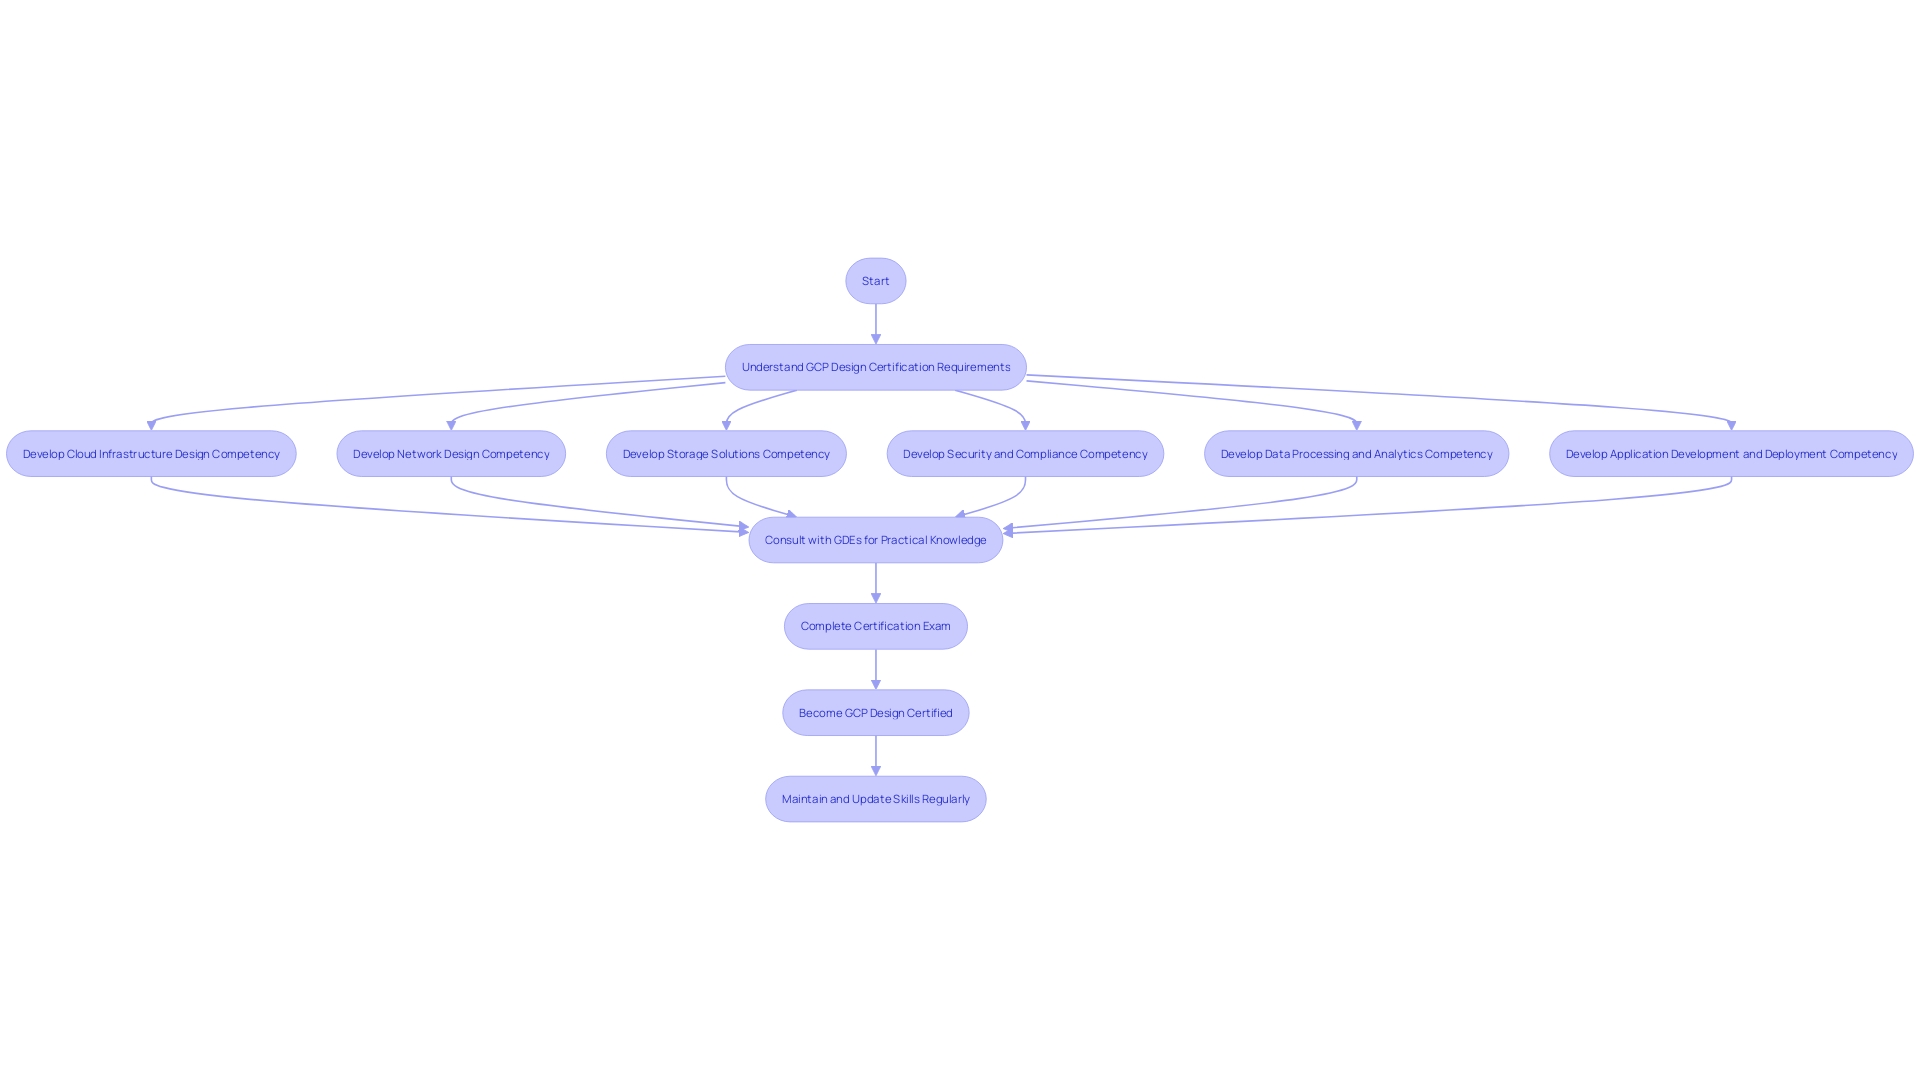
Task: Select the Understand GCP Design node
Action: 876,367
